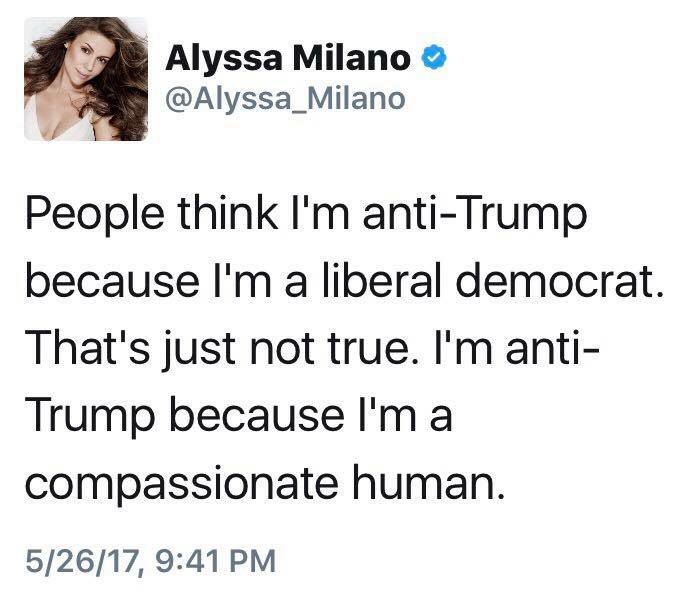Click the word 'People' starting the tweet
Viewport: 690px width, 607px height.
(95, 214)
